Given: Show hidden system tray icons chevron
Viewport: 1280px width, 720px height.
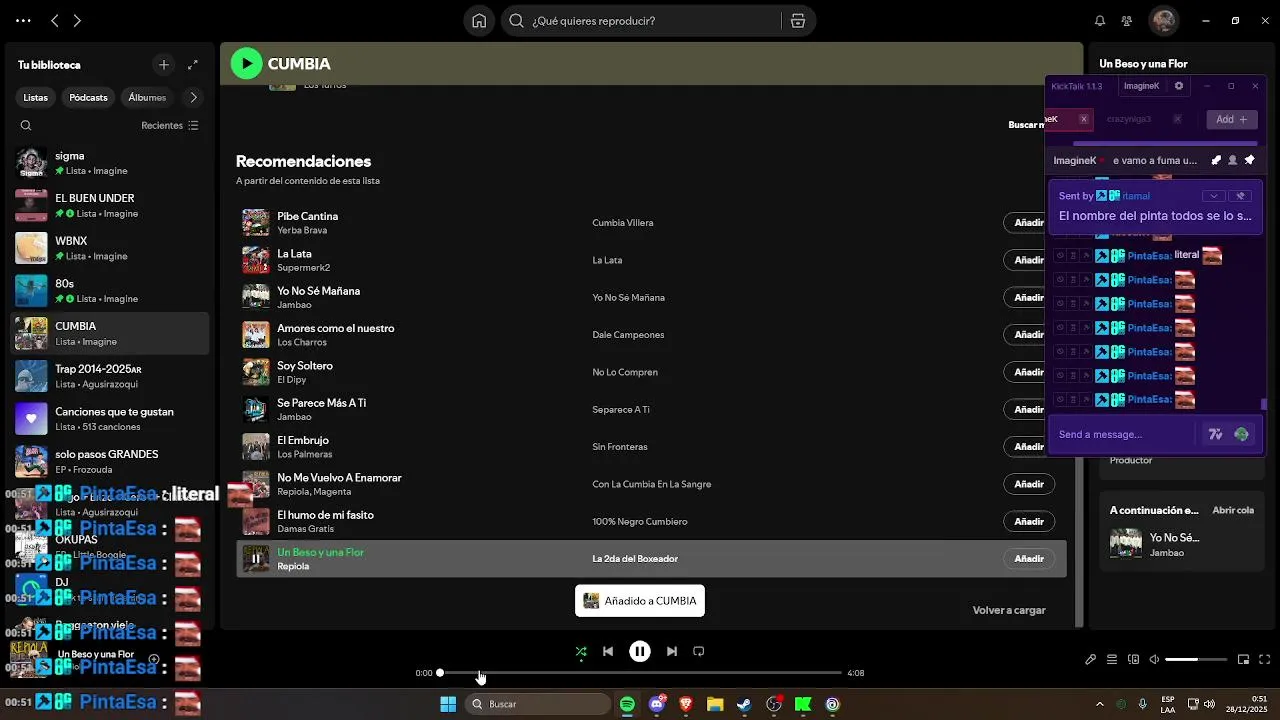Looking at the screenshot, I should [1100, 704].
